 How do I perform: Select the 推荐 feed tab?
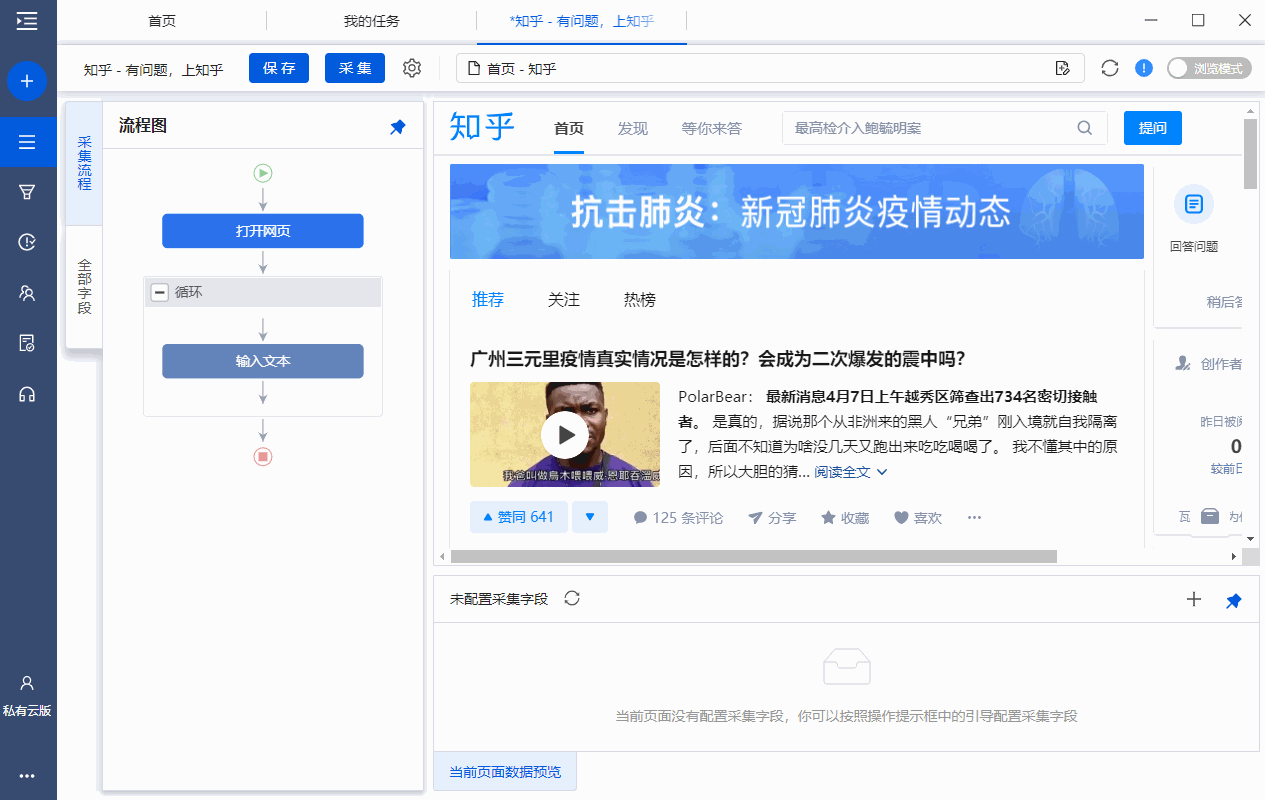click(x=488, y=299)
